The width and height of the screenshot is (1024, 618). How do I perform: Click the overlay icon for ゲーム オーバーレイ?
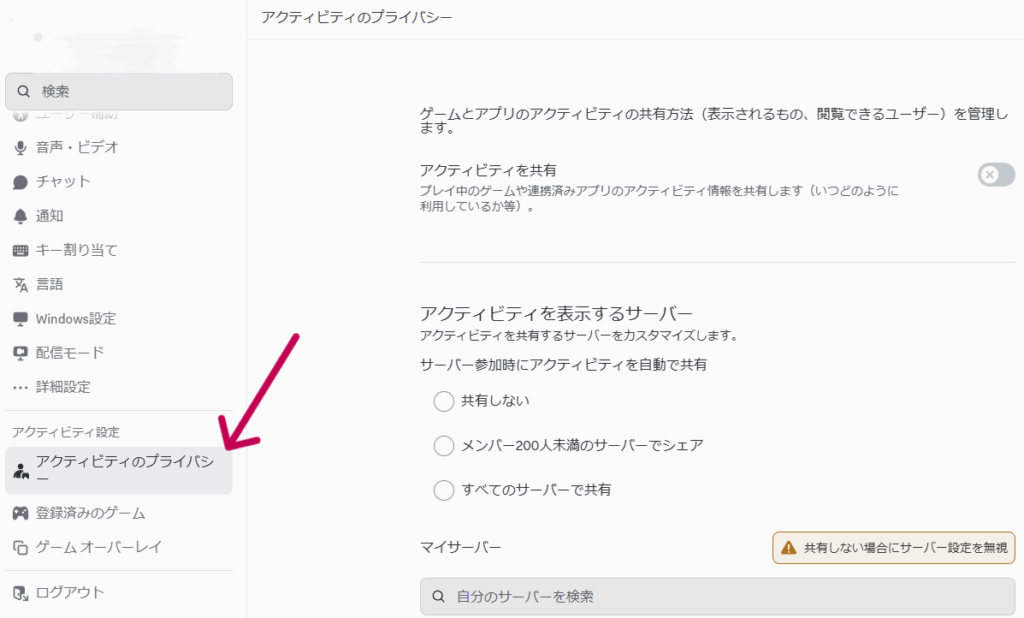20,548
